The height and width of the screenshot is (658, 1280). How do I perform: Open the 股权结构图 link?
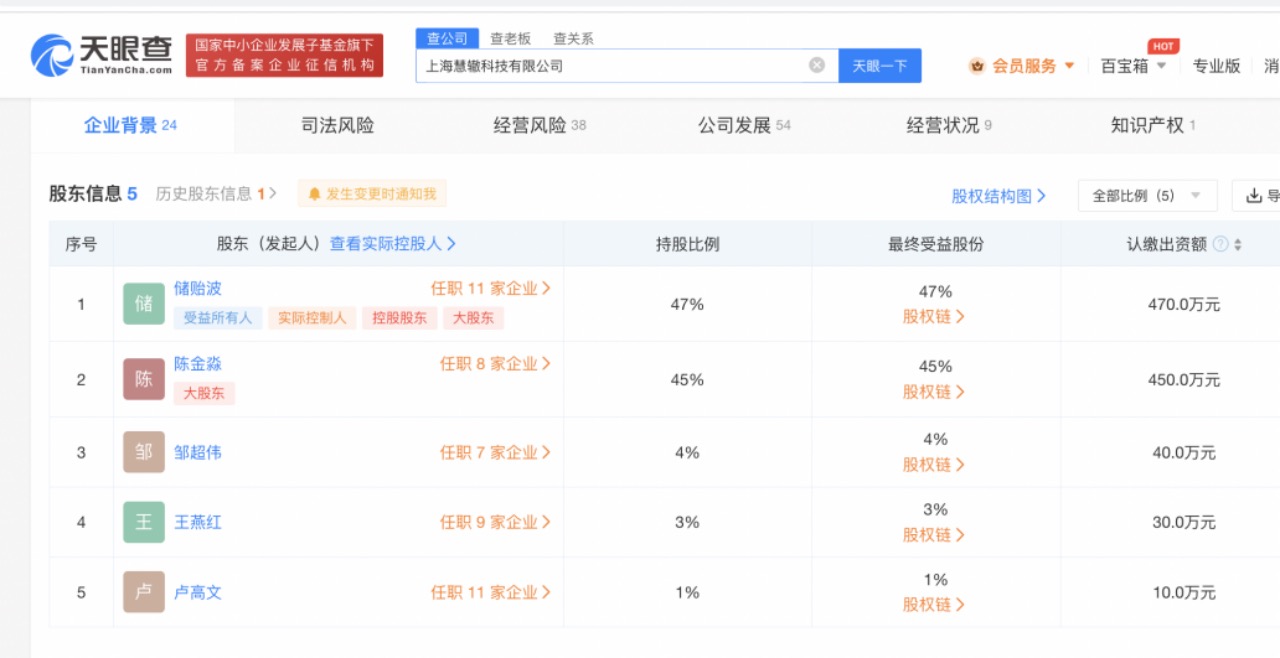click(x=998, y=196)
